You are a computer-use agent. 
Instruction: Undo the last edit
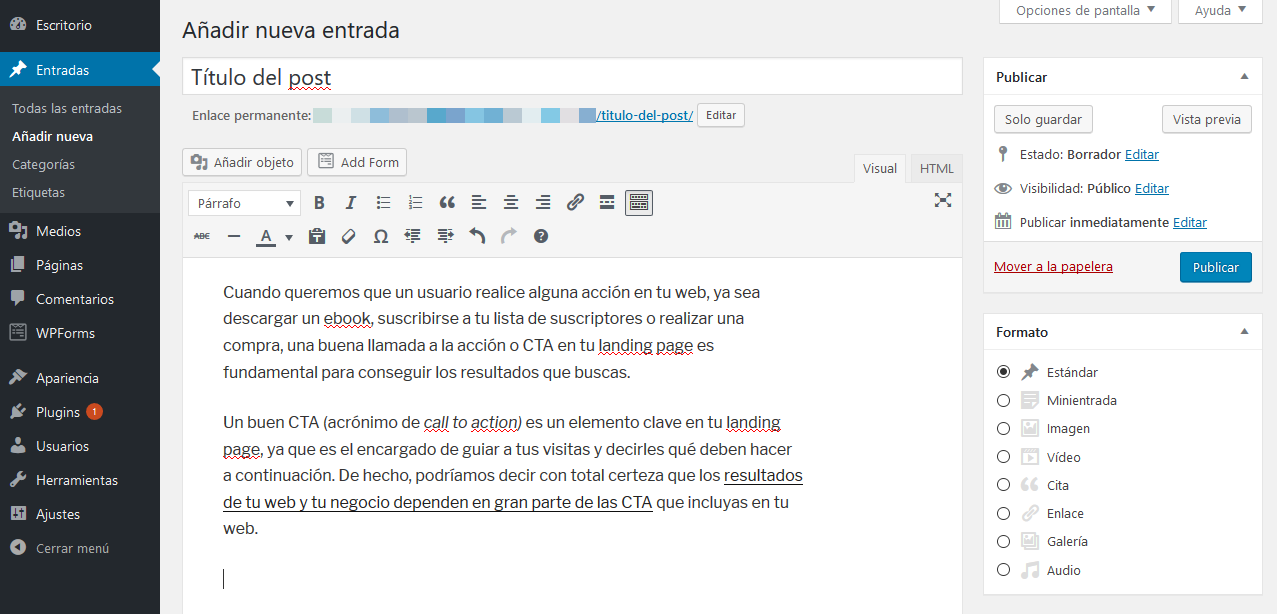(477, 236)
